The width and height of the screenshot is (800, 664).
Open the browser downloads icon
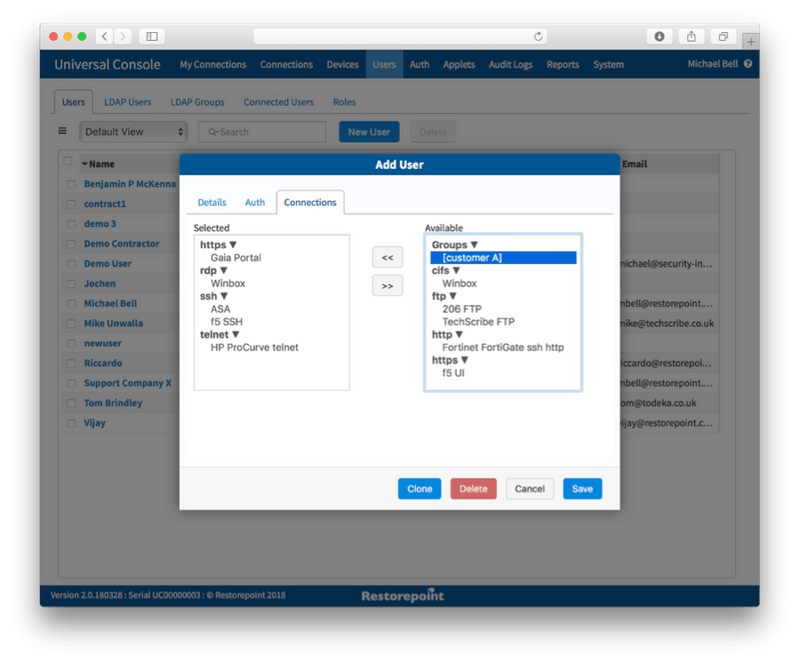click(x=659, y=36)
